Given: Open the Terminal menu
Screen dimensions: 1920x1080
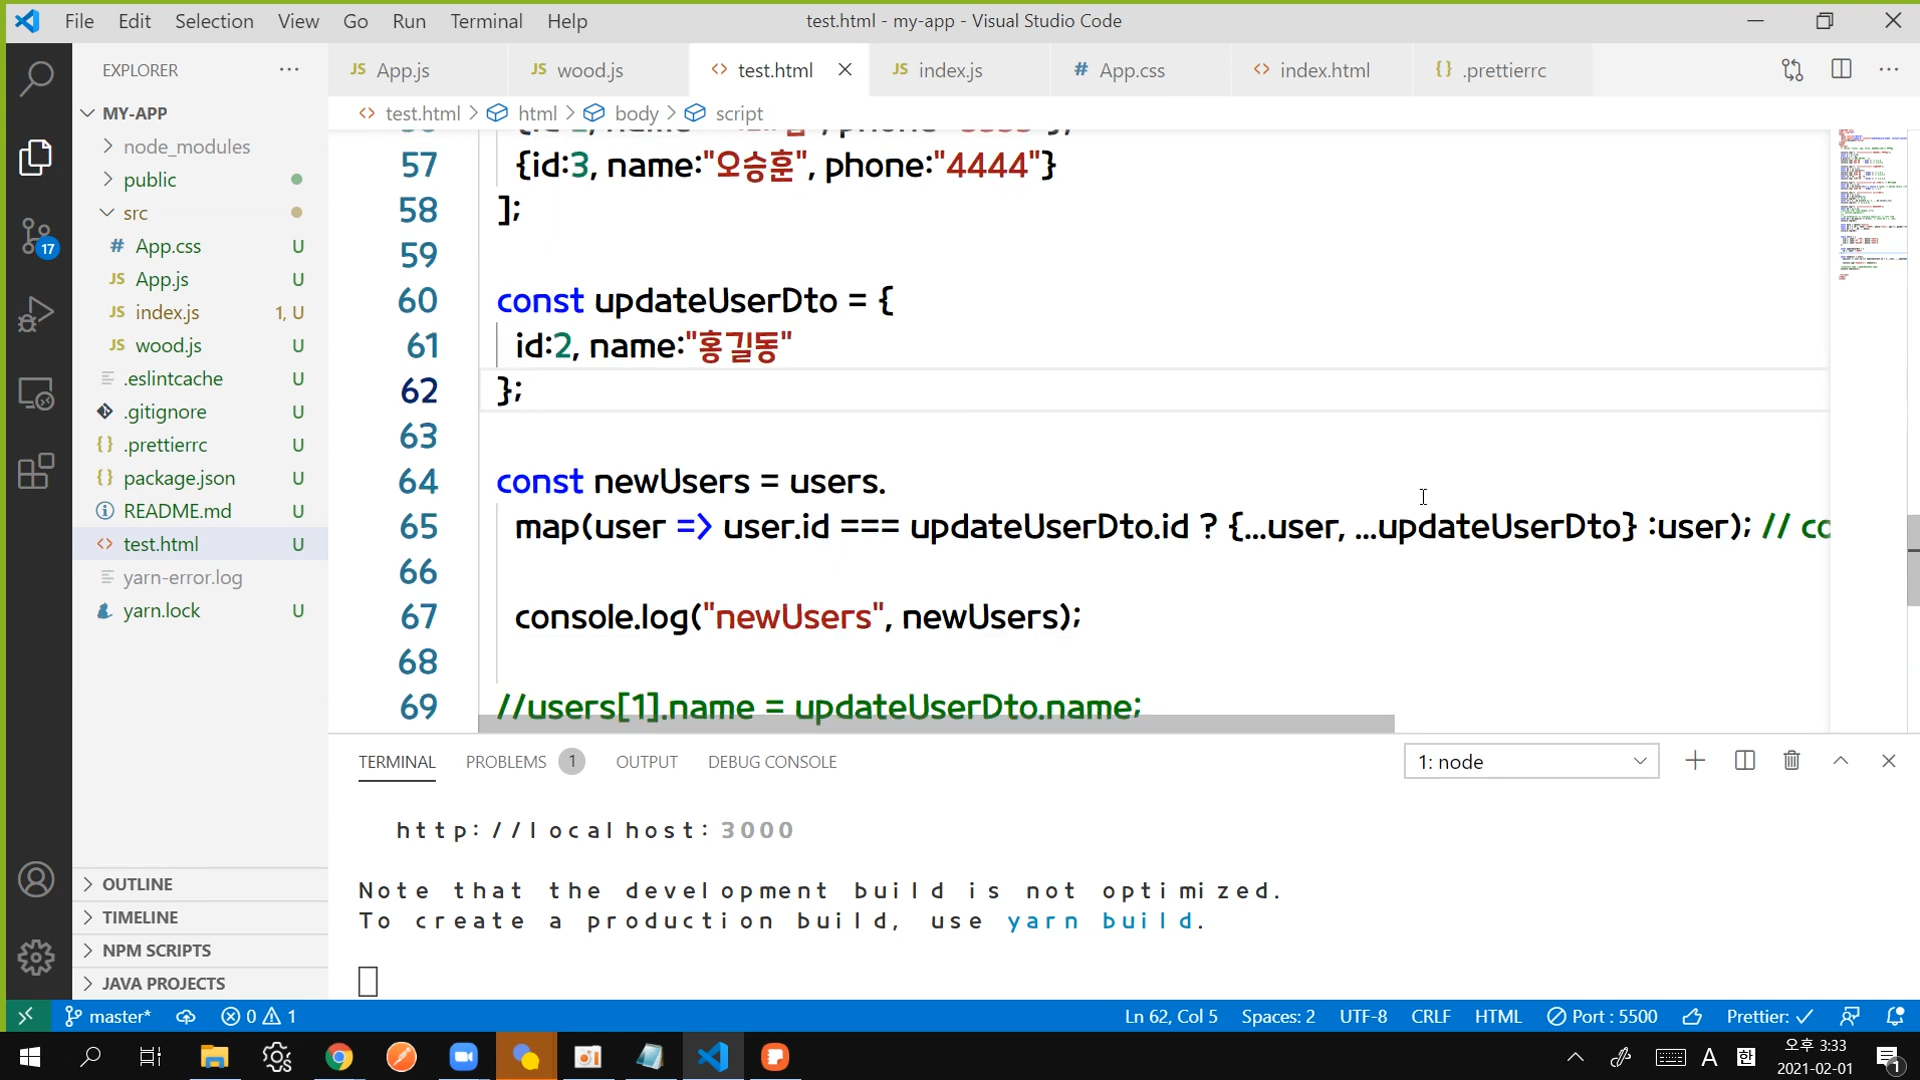Looking at the screenshot, I should [x=486, y=21].
